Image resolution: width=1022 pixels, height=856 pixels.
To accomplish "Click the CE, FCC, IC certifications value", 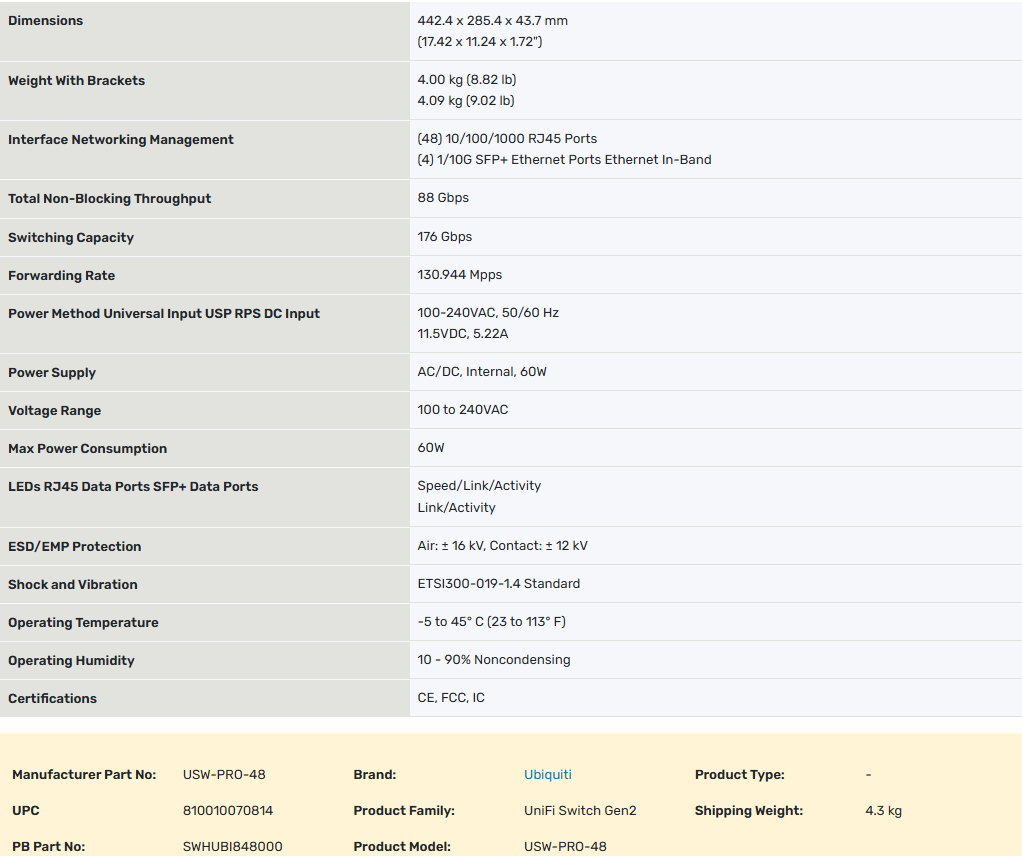I will coord(451,698).
